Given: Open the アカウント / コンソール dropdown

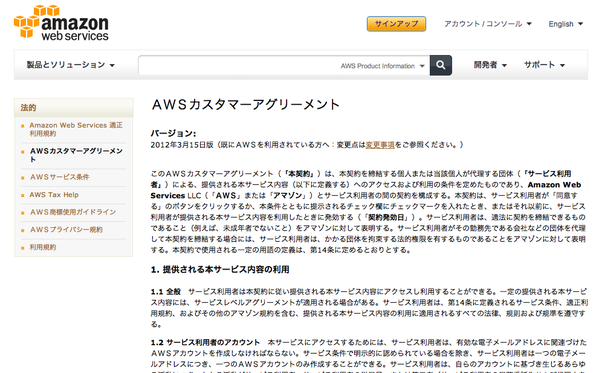Looking at the screenshot, I should click(487, 24).
